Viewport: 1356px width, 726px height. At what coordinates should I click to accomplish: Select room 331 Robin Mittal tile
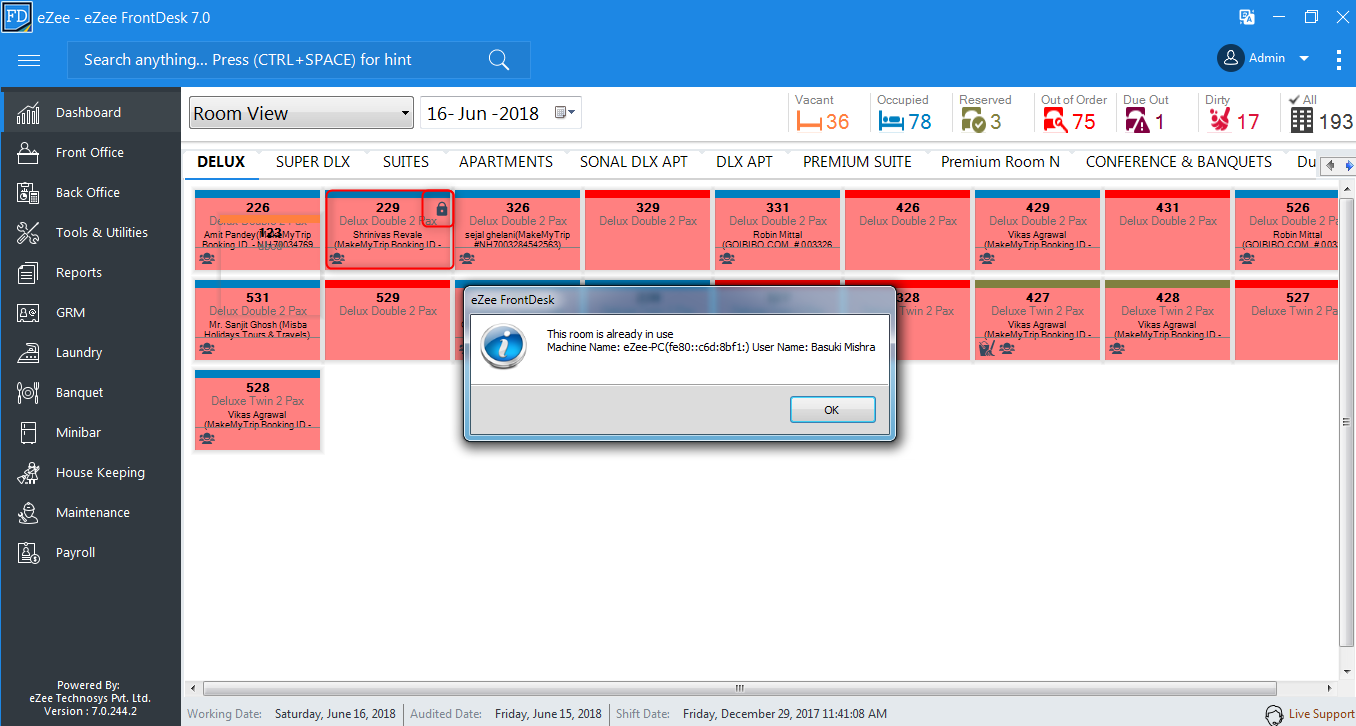[x=778, y=230]
